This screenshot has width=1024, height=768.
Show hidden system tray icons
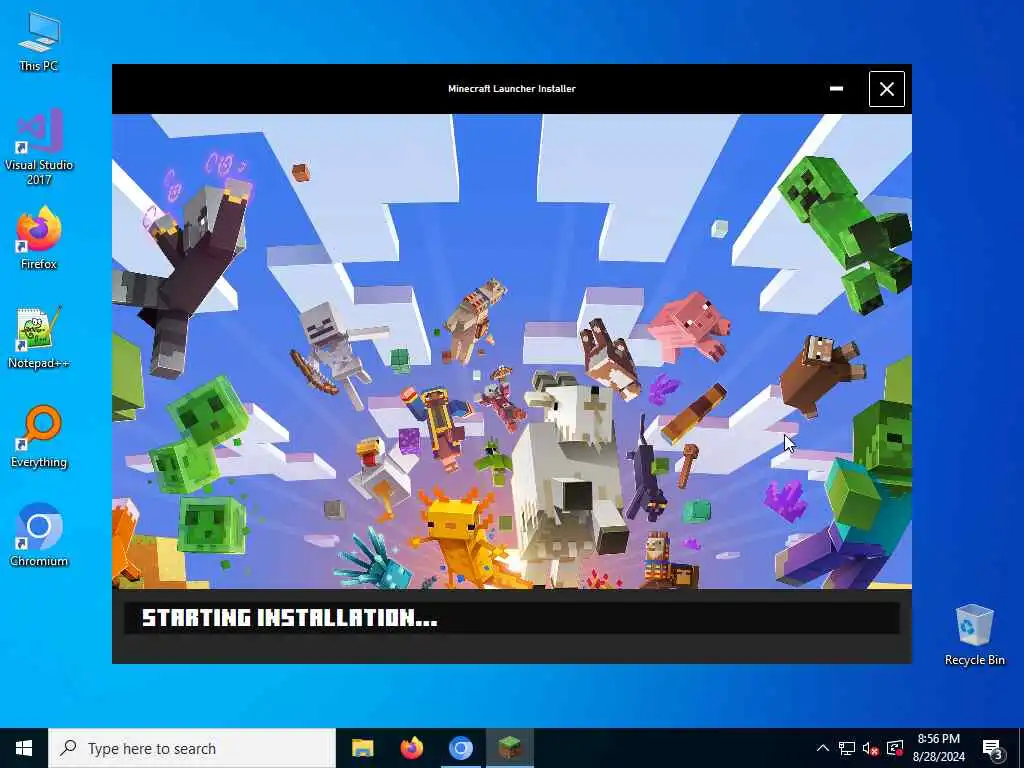pyautogui.click(x=823, y=748)
